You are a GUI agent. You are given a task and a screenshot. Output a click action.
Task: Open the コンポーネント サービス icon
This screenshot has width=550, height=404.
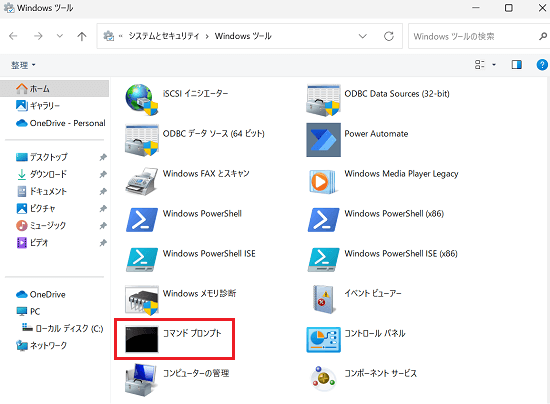[x=323, y=379]
